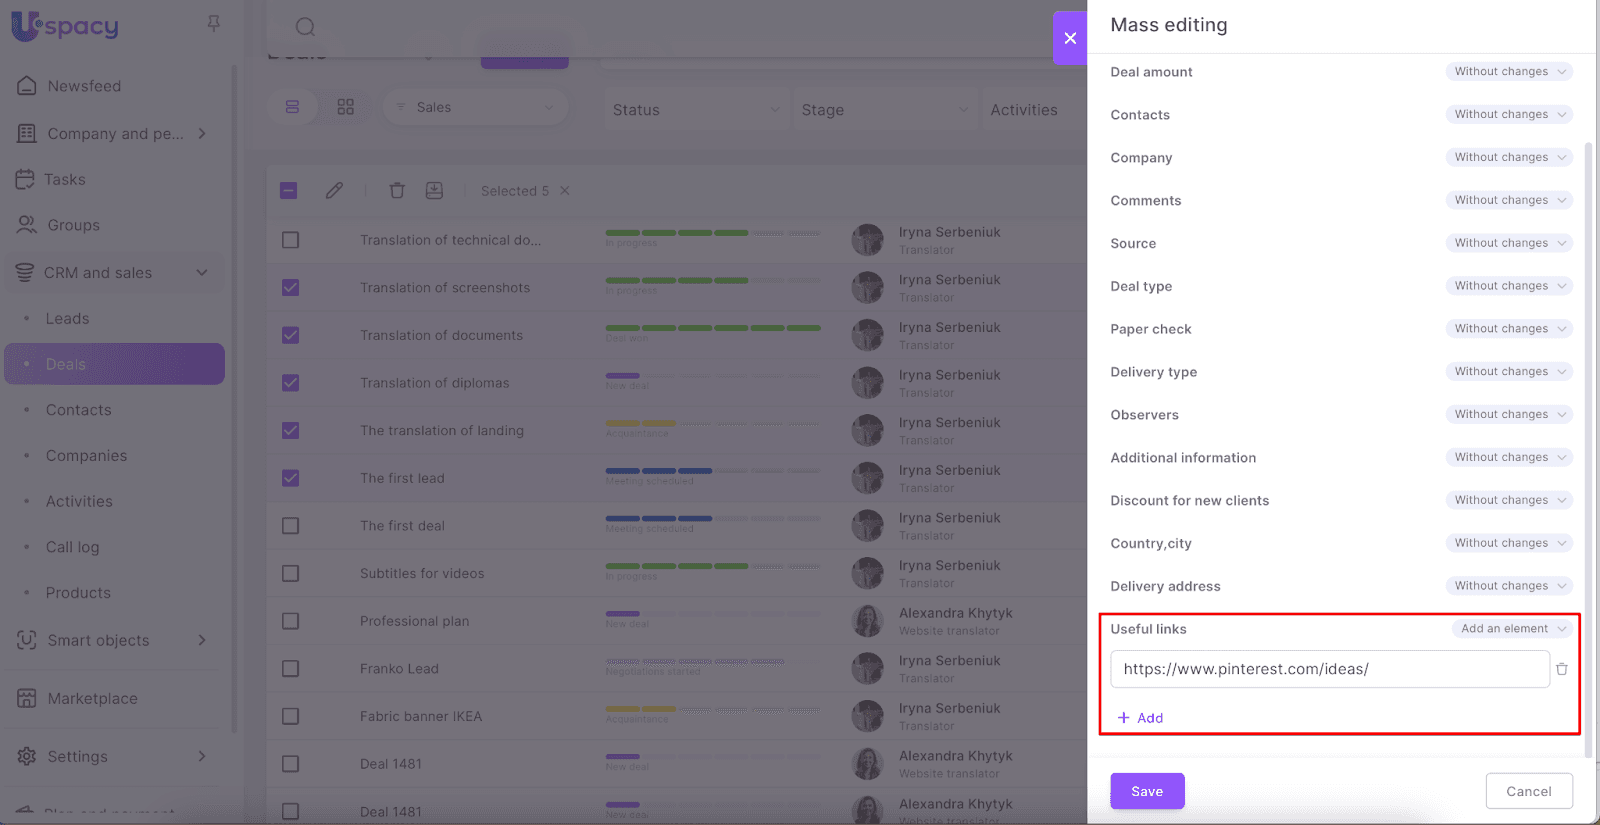Click the search magnifier icon

click(305, 27)
